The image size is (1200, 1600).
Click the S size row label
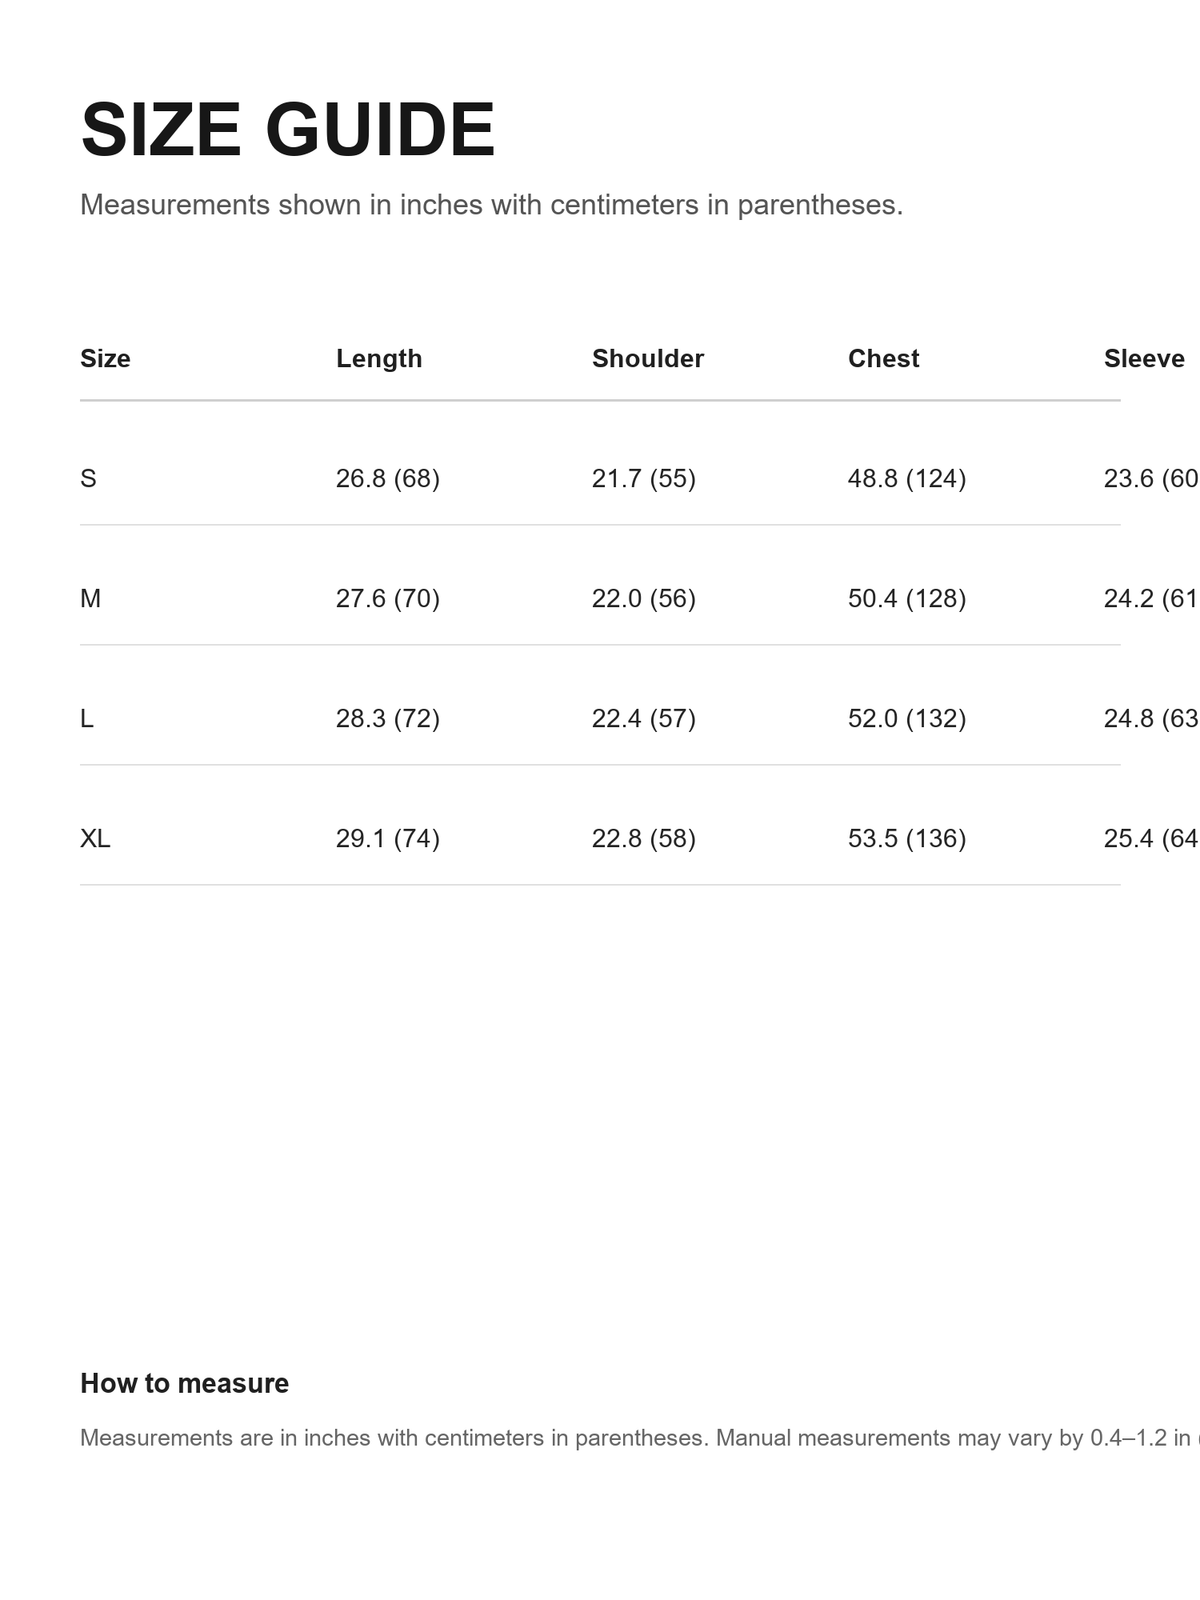click(88, 478)
